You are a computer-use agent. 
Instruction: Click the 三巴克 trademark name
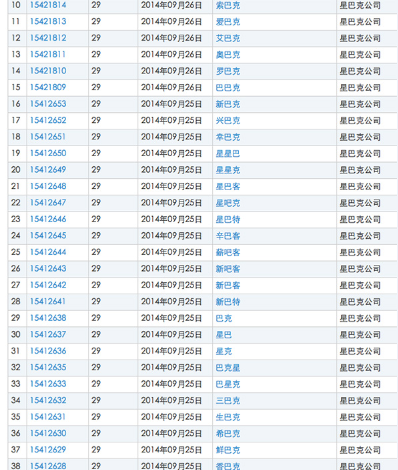coord(228,401)
